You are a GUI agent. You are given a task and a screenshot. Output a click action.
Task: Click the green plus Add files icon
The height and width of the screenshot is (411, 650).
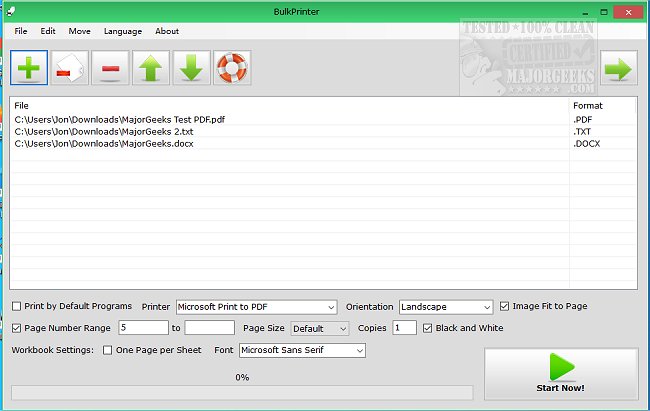click(x=29, y=68)
